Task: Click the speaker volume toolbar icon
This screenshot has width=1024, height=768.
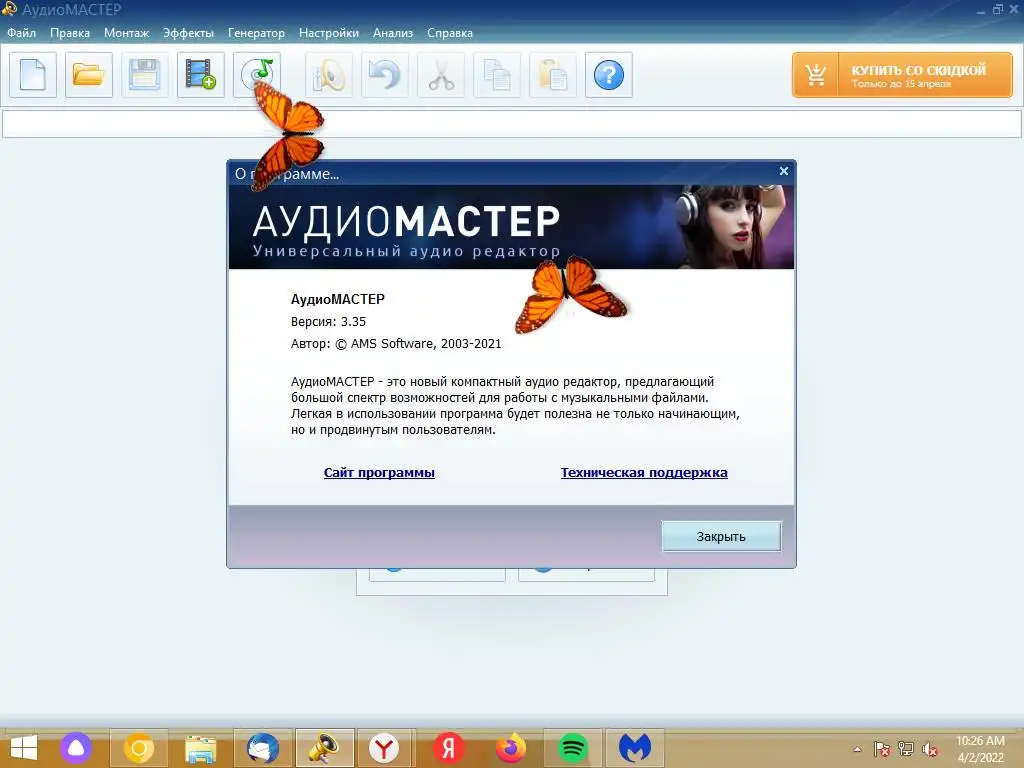Action: coord(328,75)
